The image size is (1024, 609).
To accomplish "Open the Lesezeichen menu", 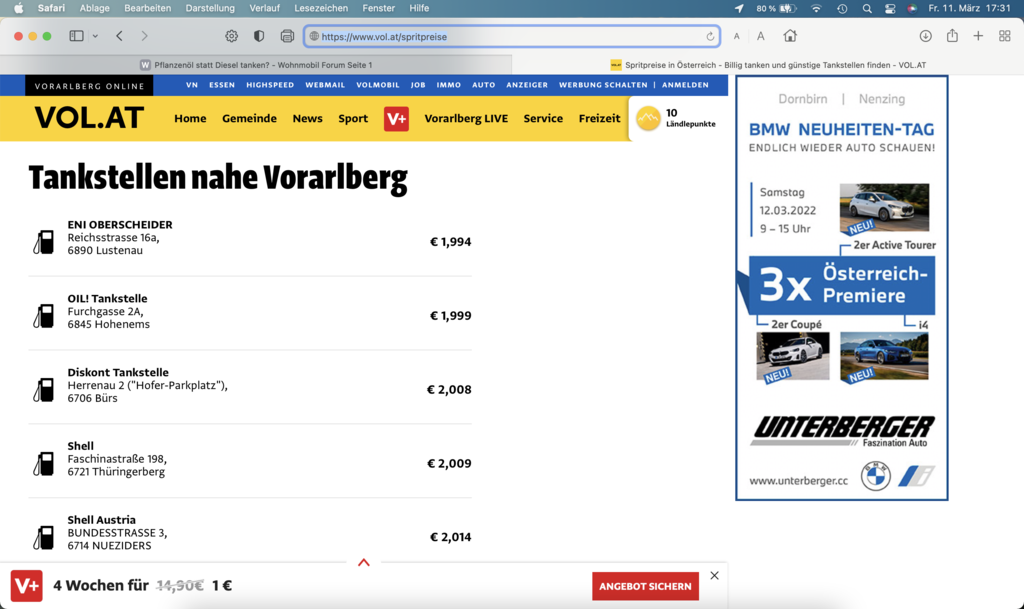I will tap(321, 8).
